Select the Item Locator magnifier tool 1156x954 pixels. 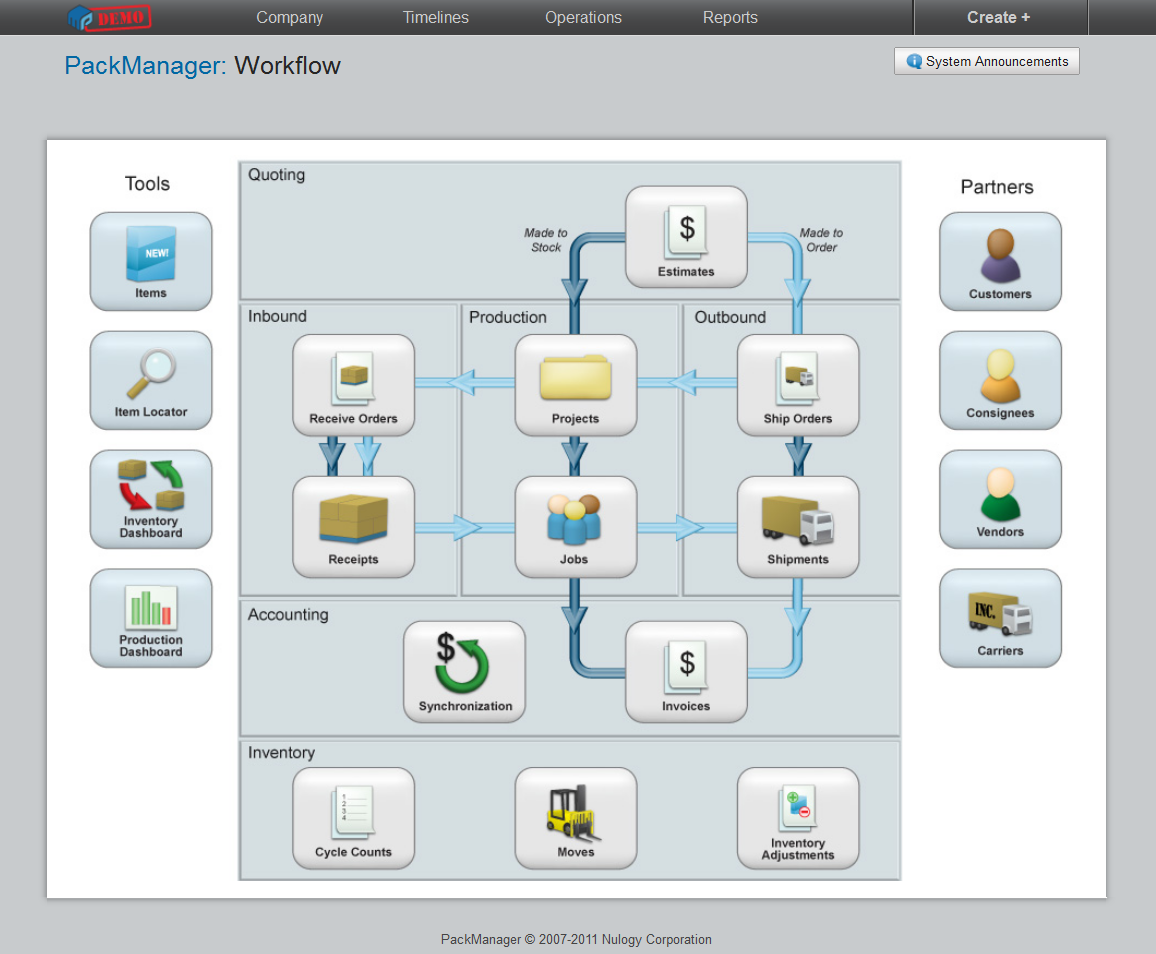[x=151, y=380]
